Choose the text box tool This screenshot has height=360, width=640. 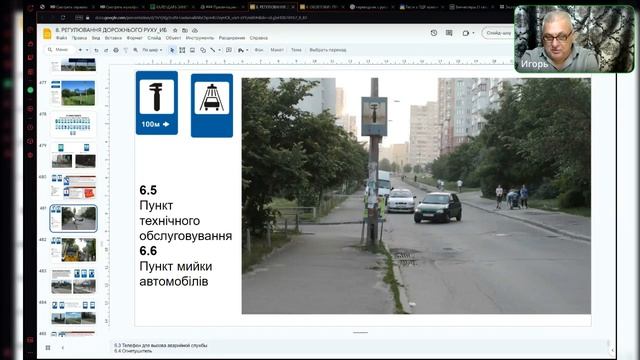tap(182, 50)
